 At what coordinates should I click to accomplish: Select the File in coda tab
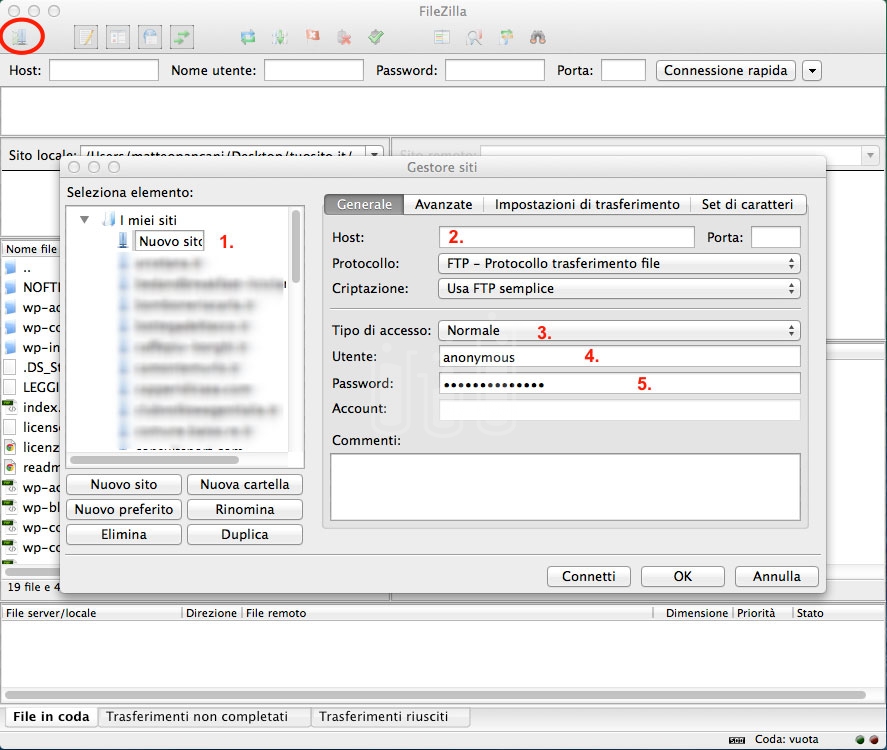click(x=51, y=717)
